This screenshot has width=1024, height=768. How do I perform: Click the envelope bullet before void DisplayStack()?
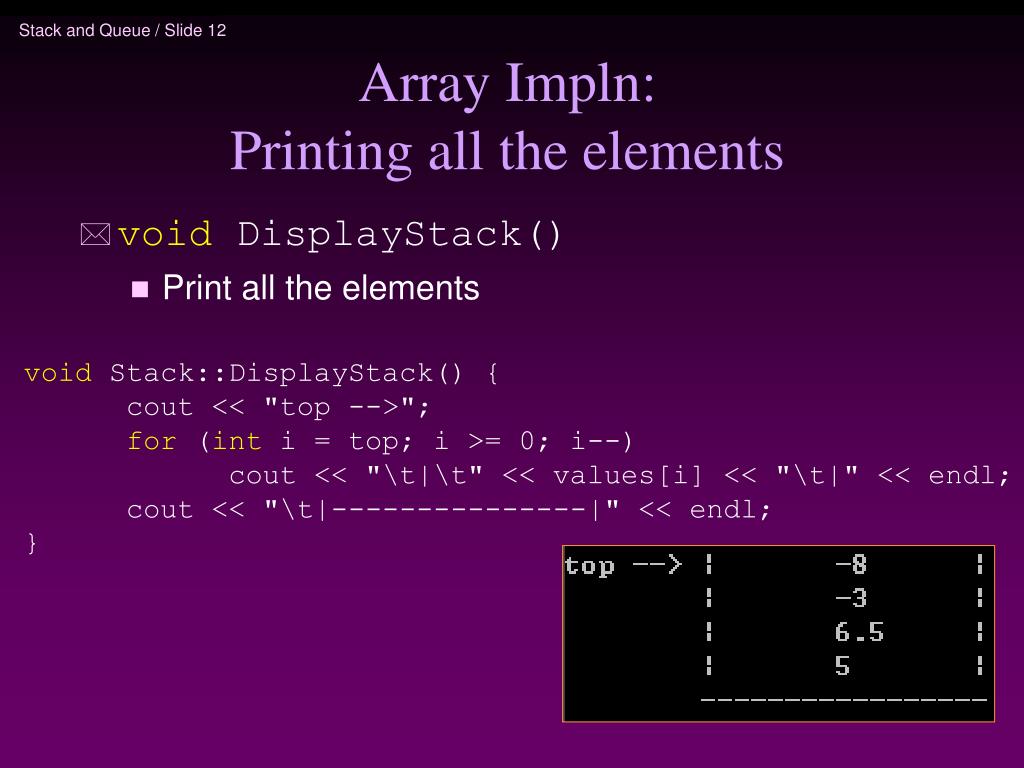95,234
